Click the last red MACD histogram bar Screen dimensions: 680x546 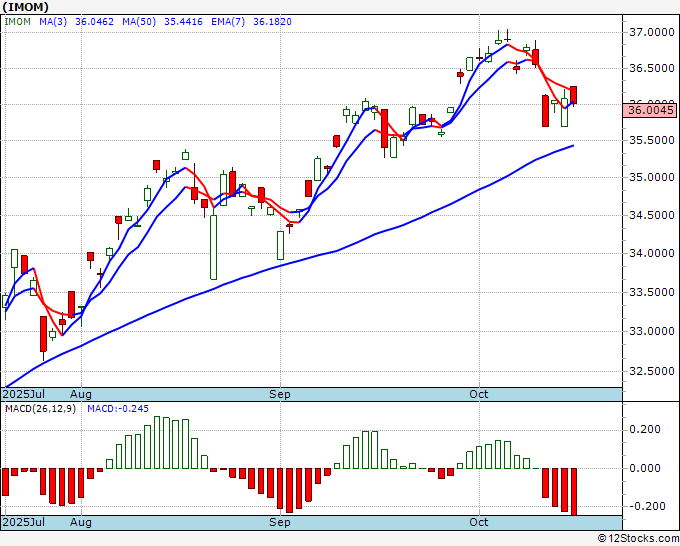click(x=573, y=492)
